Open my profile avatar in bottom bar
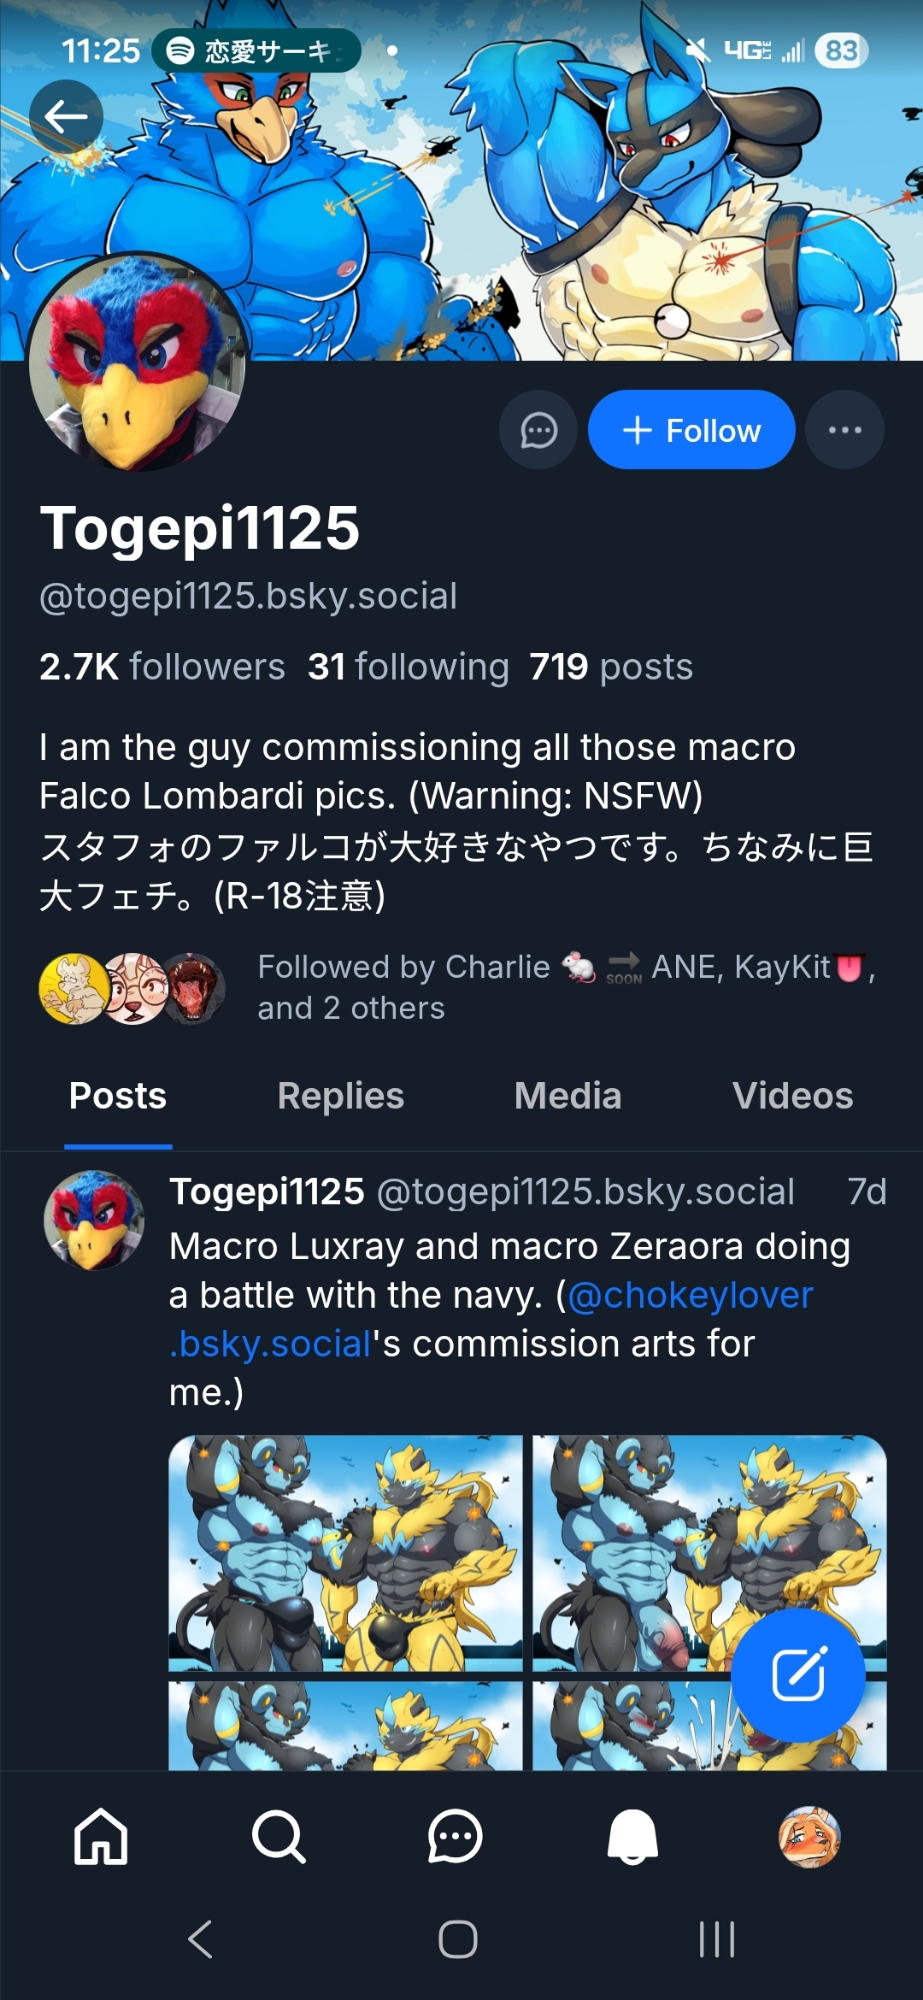 click(809, 1837)
